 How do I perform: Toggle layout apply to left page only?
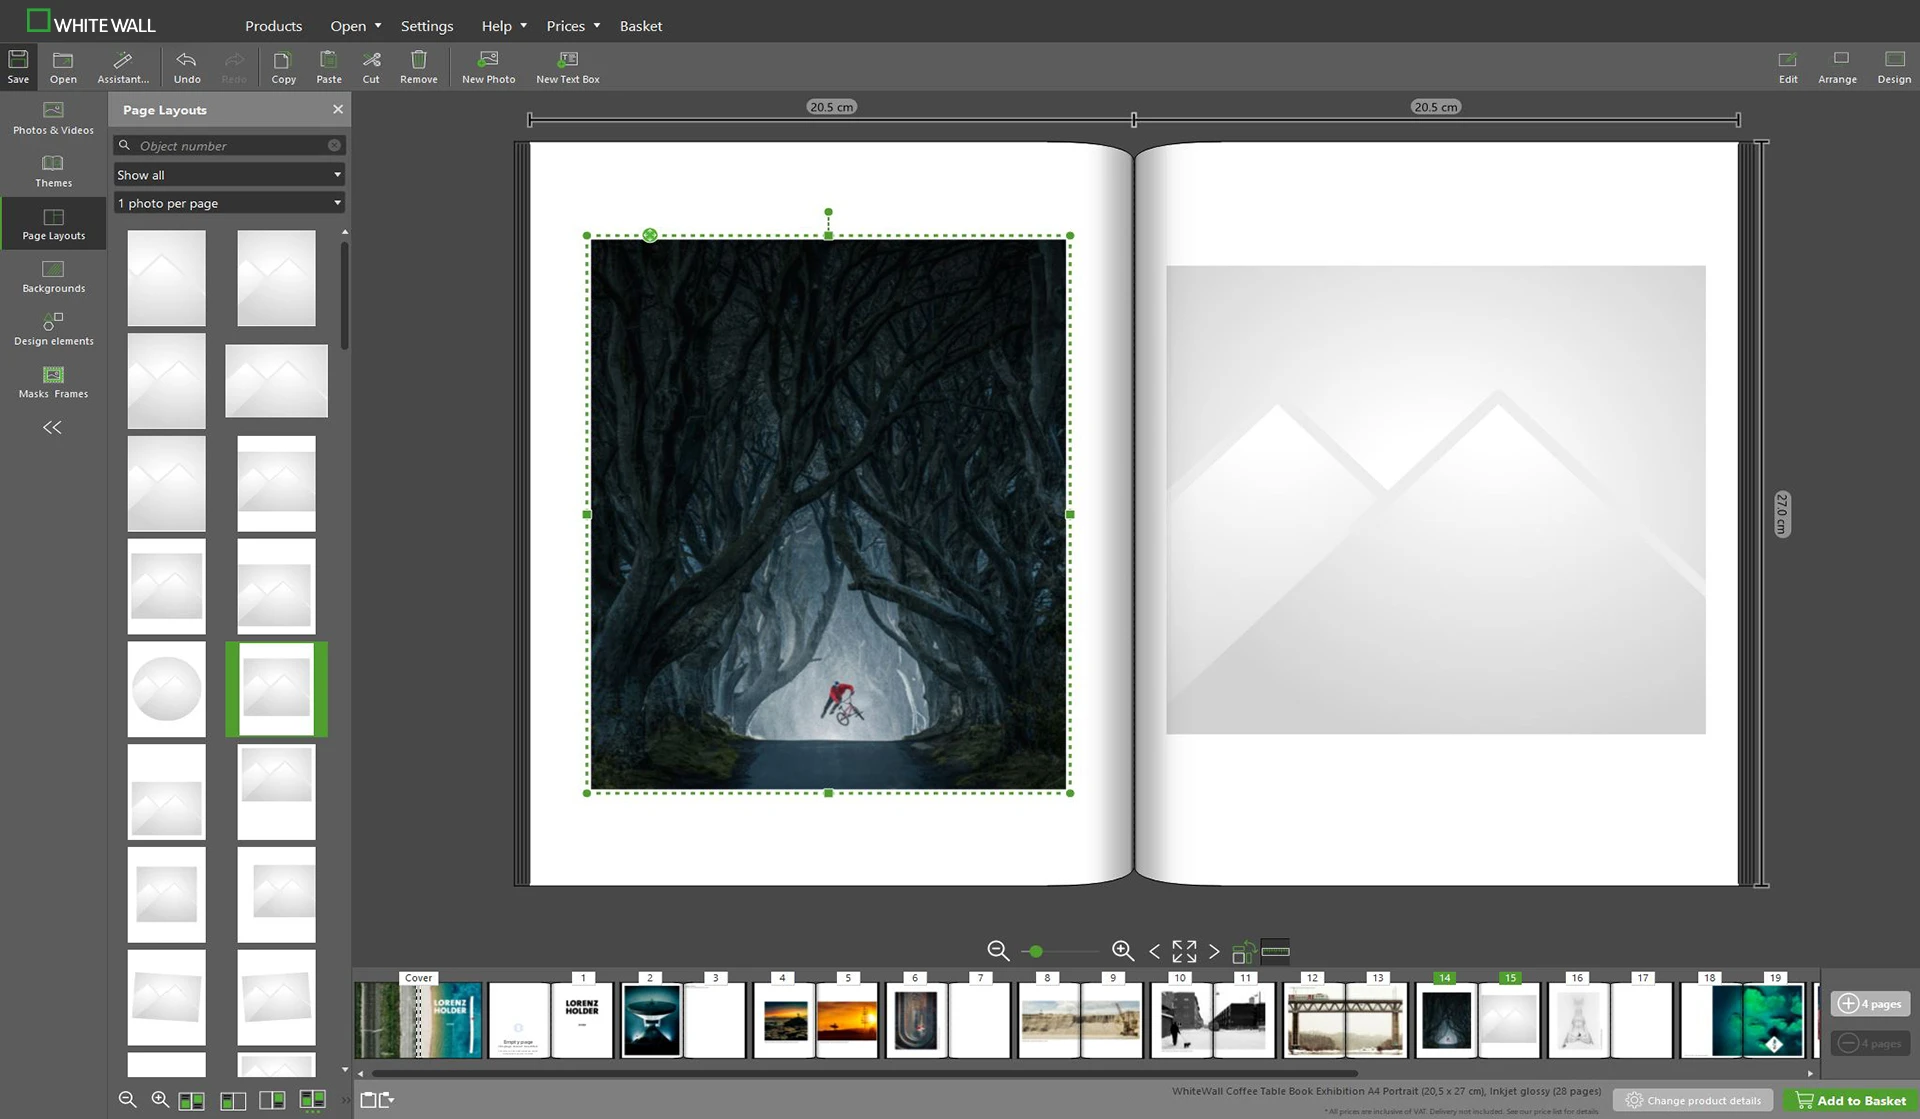(x=232, y=1100)
